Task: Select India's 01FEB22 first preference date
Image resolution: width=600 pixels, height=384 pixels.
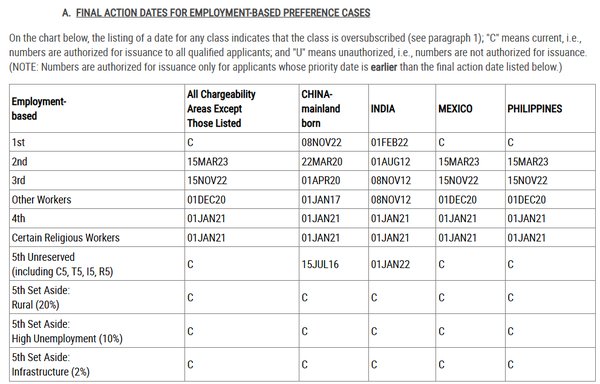Action: click(389, 142)
